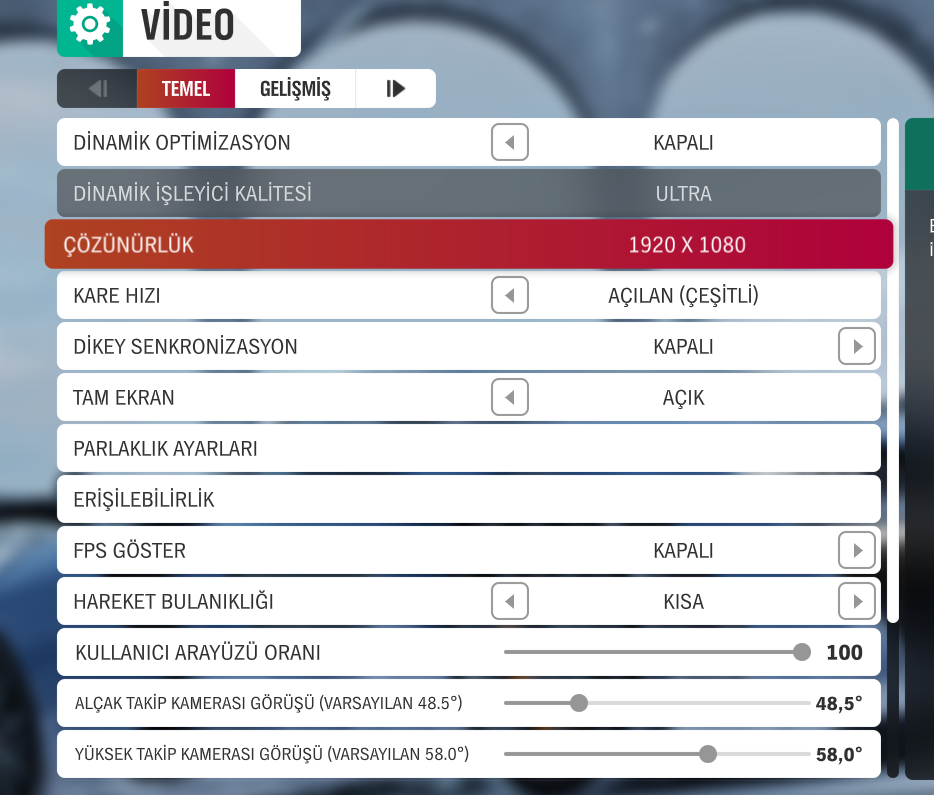Click the VİDEO page title
934x795 pixels.
click(x=188, y=25)
